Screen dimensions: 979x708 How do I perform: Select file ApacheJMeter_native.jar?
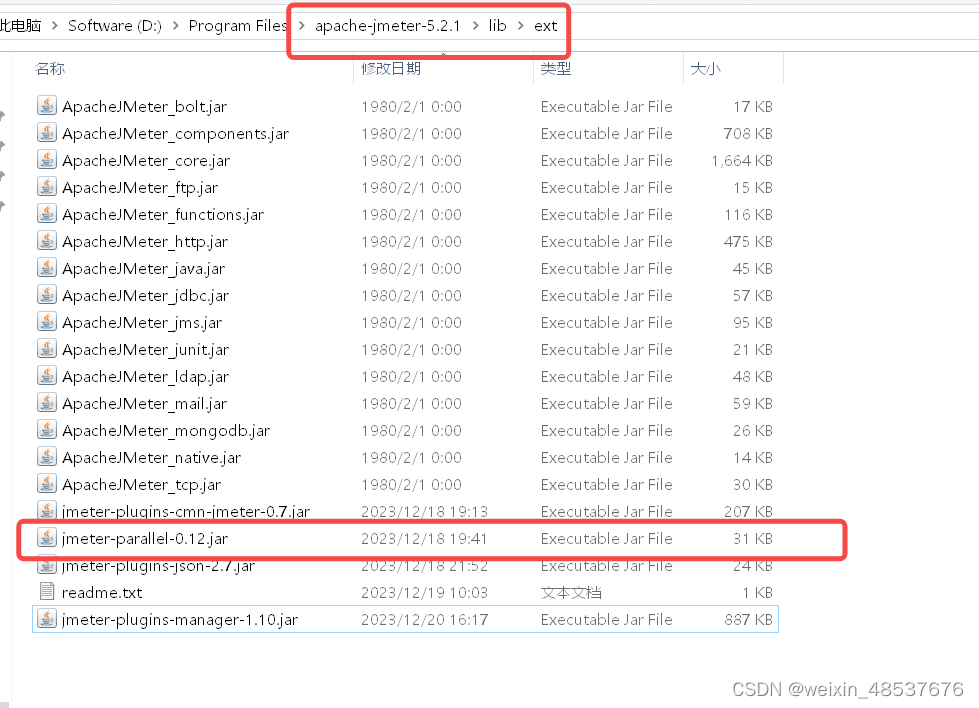(152, 458)
